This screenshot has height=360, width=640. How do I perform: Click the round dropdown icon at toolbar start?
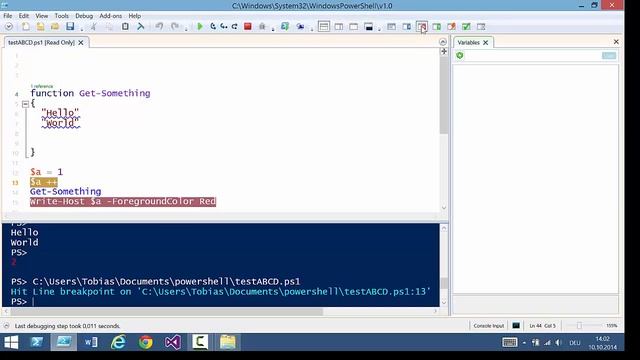point(9,27)
